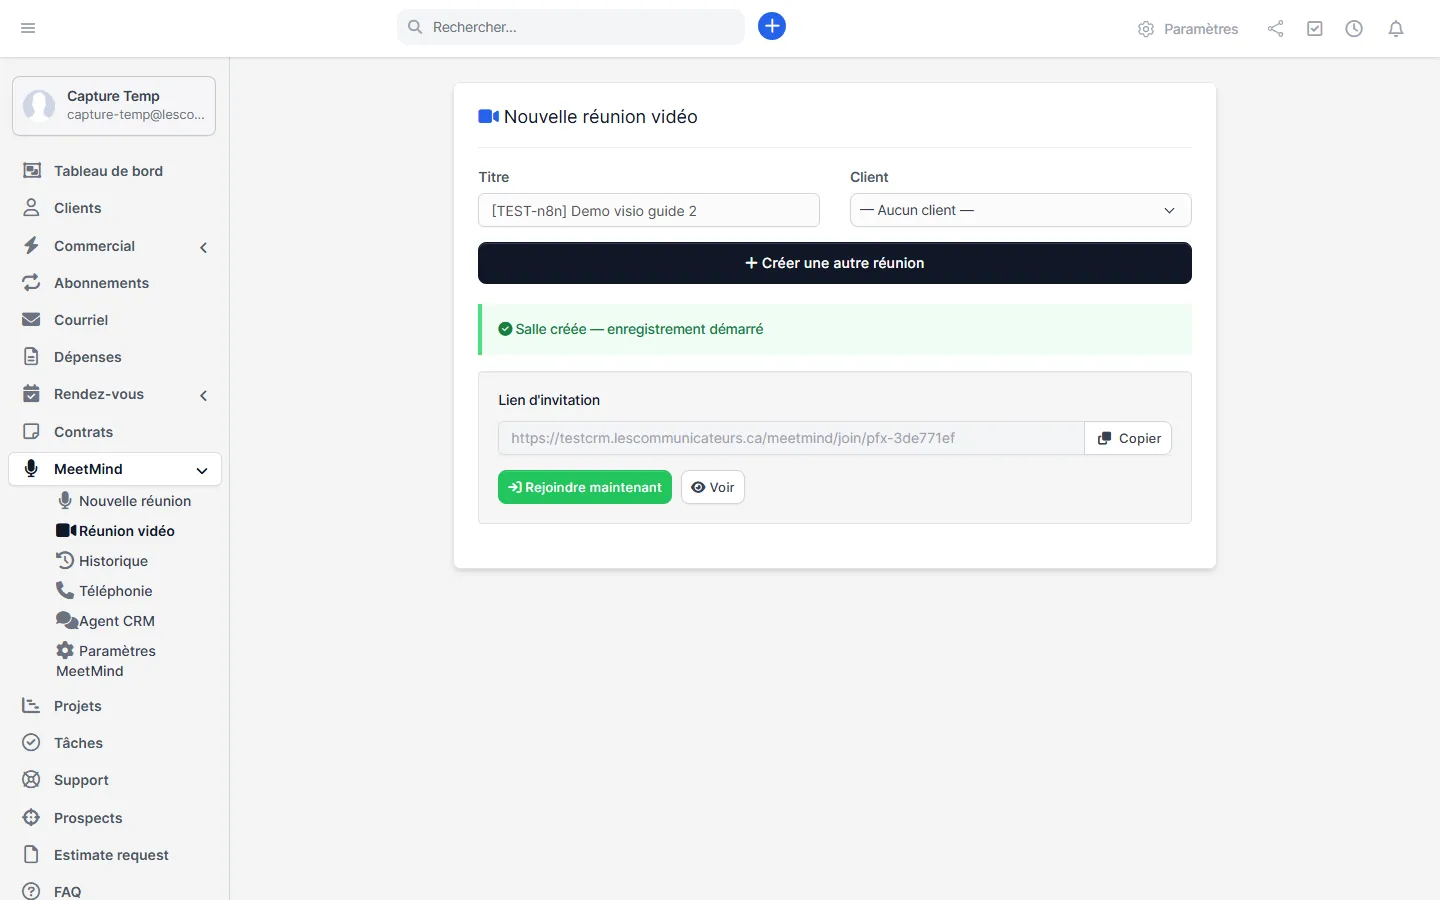The height and width of the screenshot is (900, 1440).
Task: Open the share icon in top bar
Action: point(1275,29)
